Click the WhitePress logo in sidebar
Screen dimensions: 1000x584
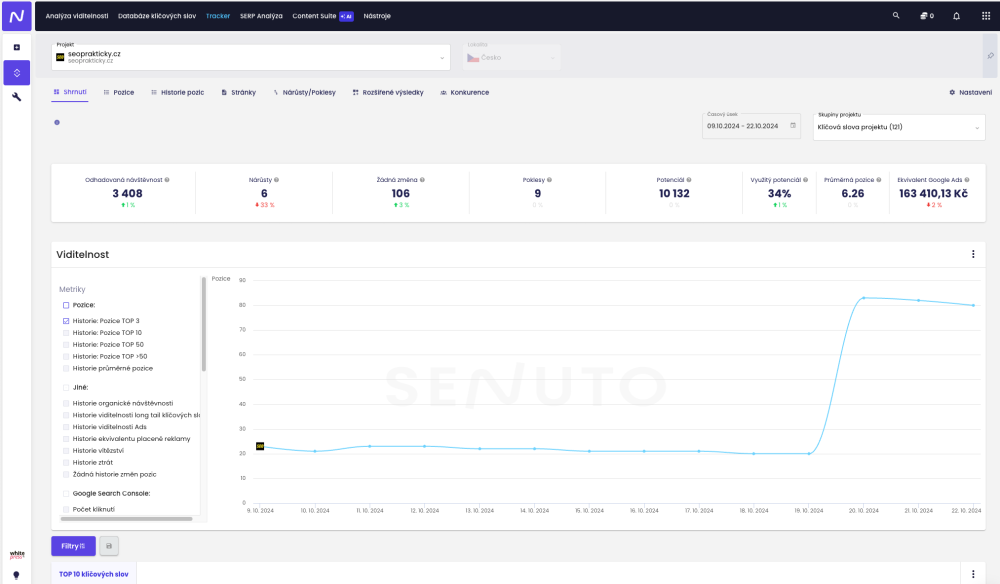[x=17, y=555]
